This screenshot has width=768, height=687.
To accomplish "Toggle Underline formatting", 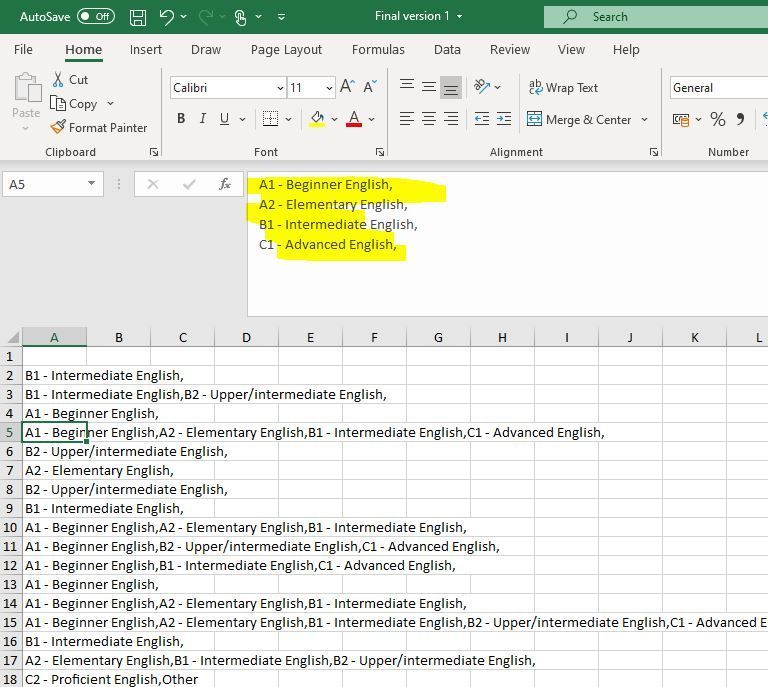I will [224, 118].
